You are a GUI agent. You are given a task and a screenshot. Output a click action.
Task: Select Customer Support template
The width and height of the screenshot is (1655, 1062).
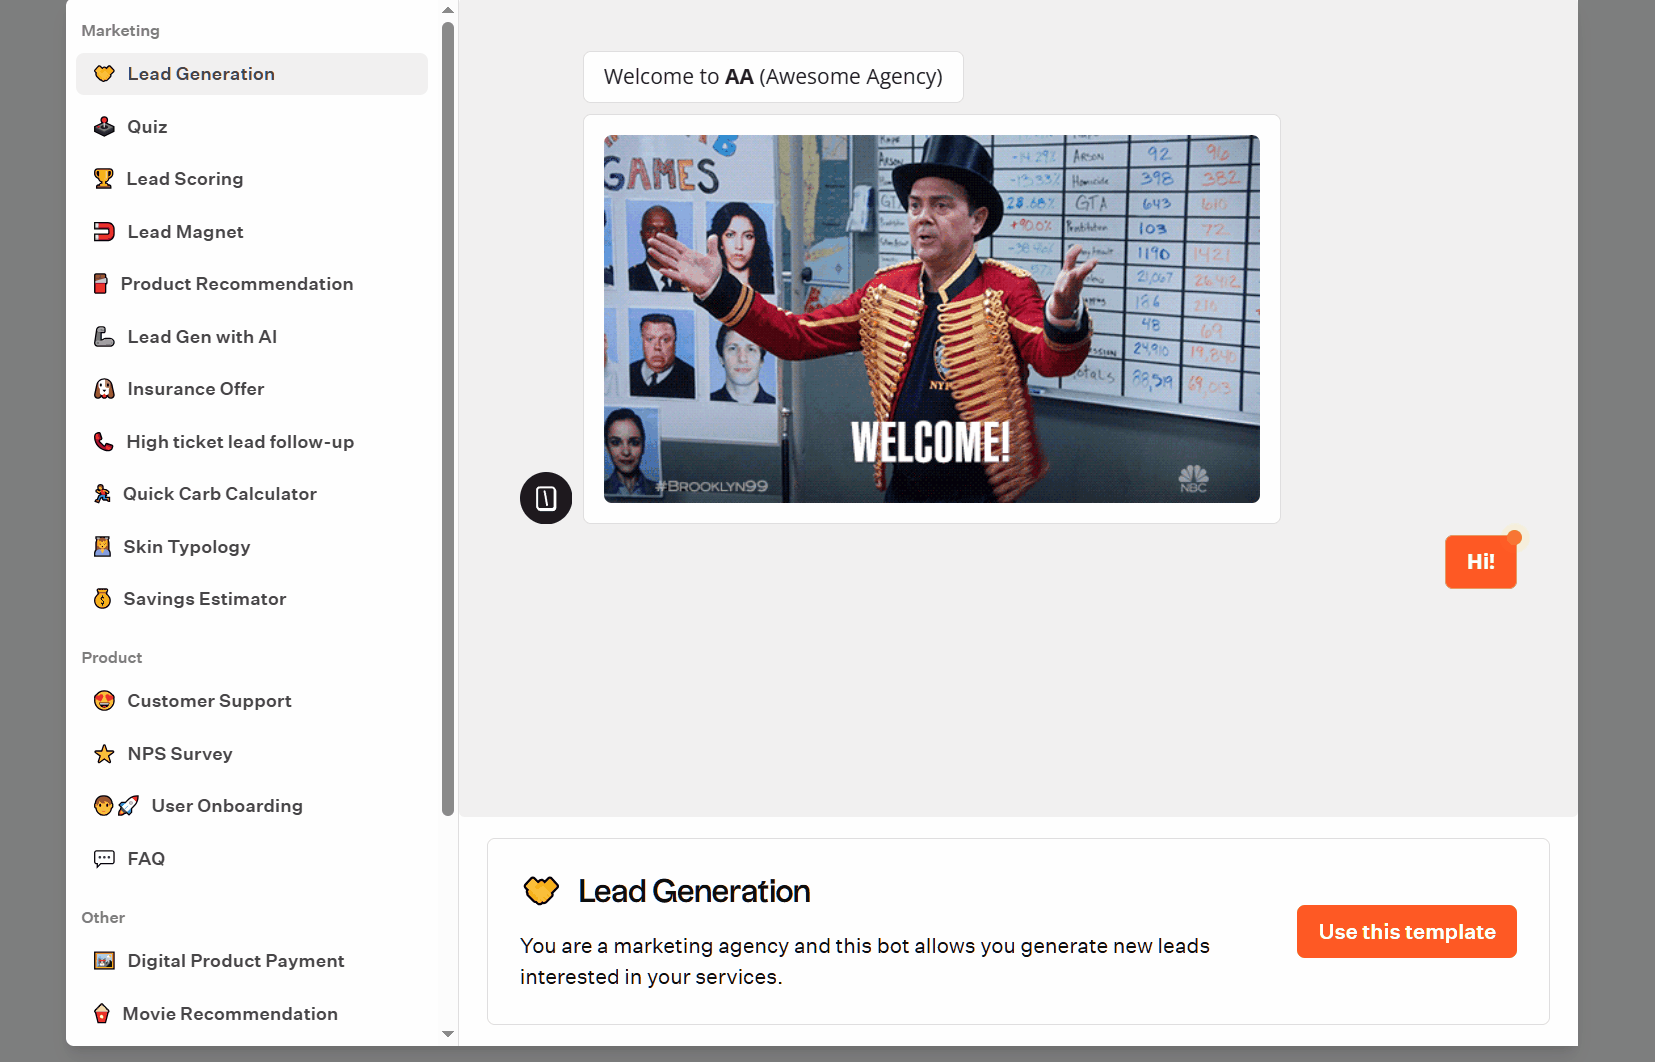point(252,701)
